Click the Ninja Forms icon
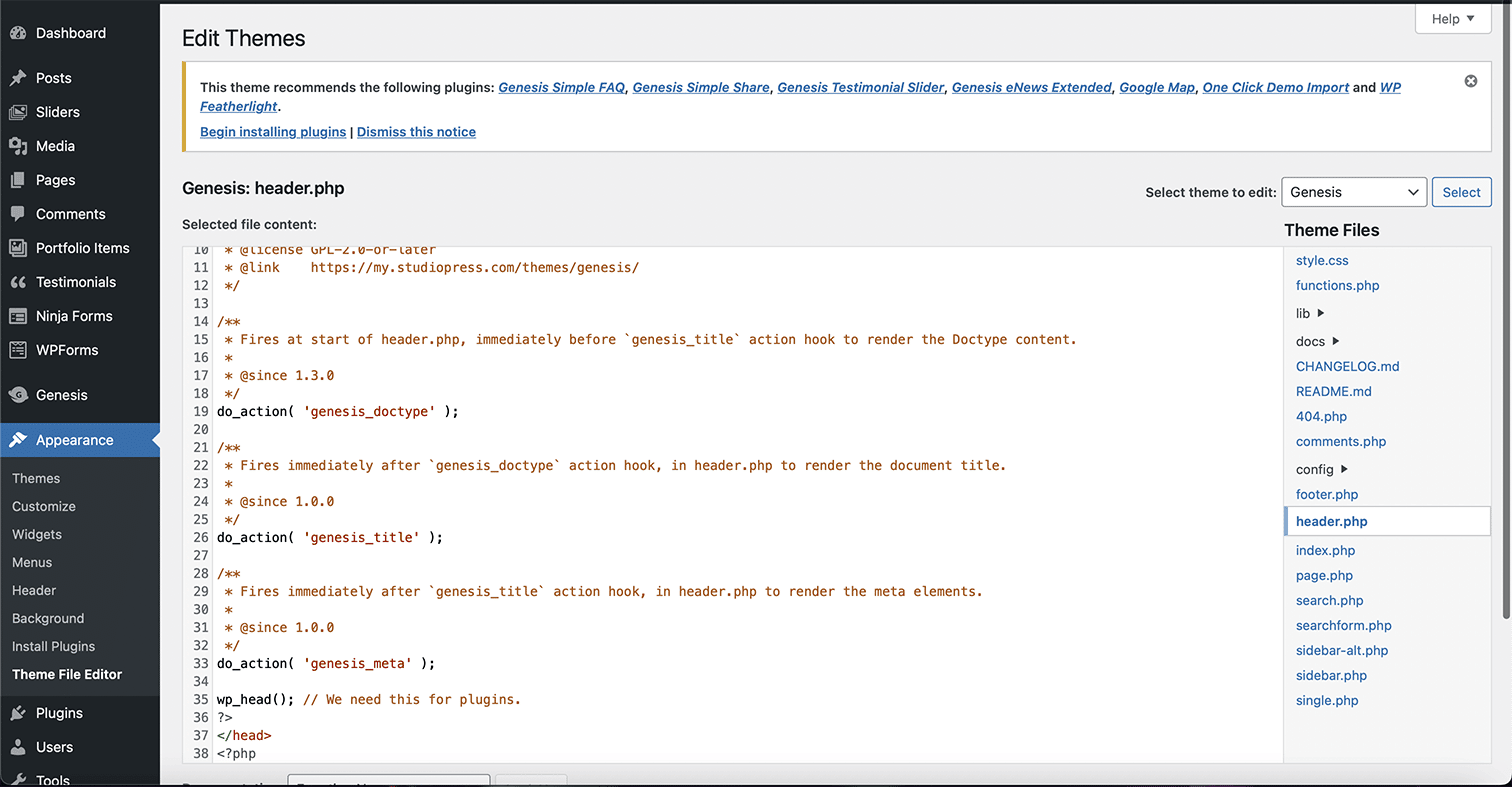1512x787 pixels. [x=18, y=316]
